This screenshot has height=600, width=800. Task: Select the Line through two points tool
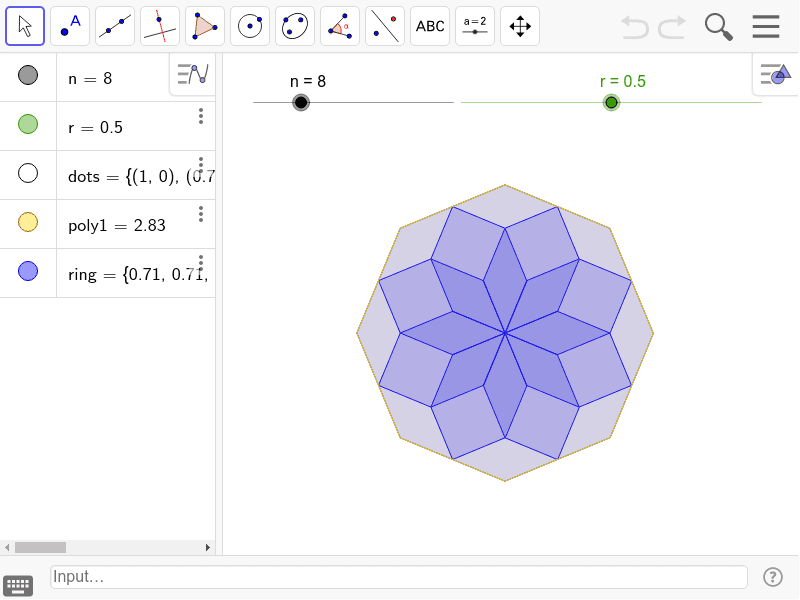[x=115, y=26]
